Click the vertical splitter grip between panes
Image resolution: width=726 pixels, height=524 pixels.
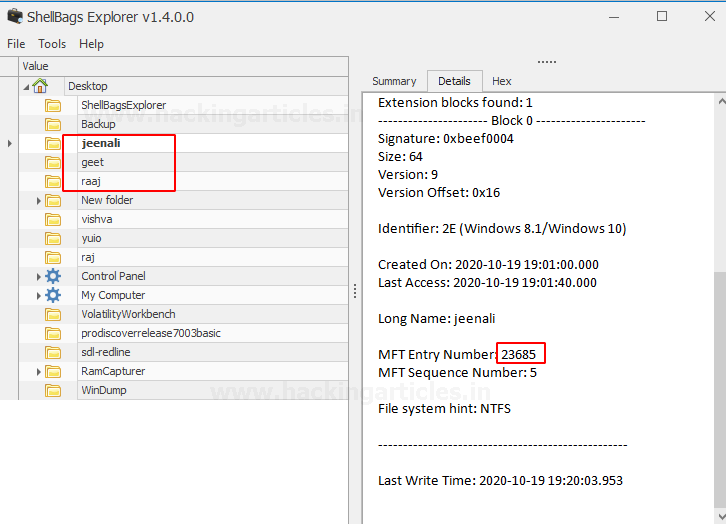[355, 291]
